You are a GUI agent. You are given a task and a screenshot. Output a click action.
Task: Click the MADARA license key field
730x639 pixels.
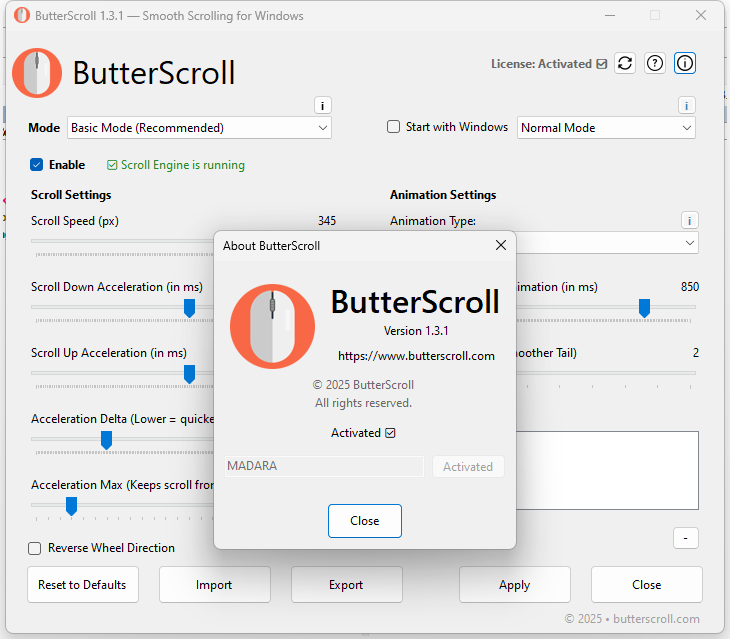pos(324,466)
